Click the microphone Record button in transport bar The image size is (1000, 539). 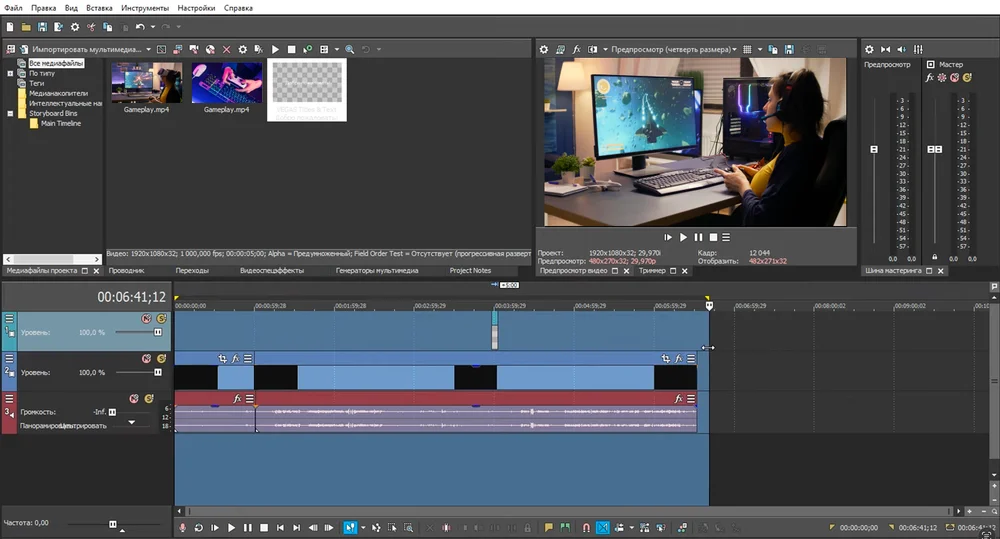pos(182,527)
